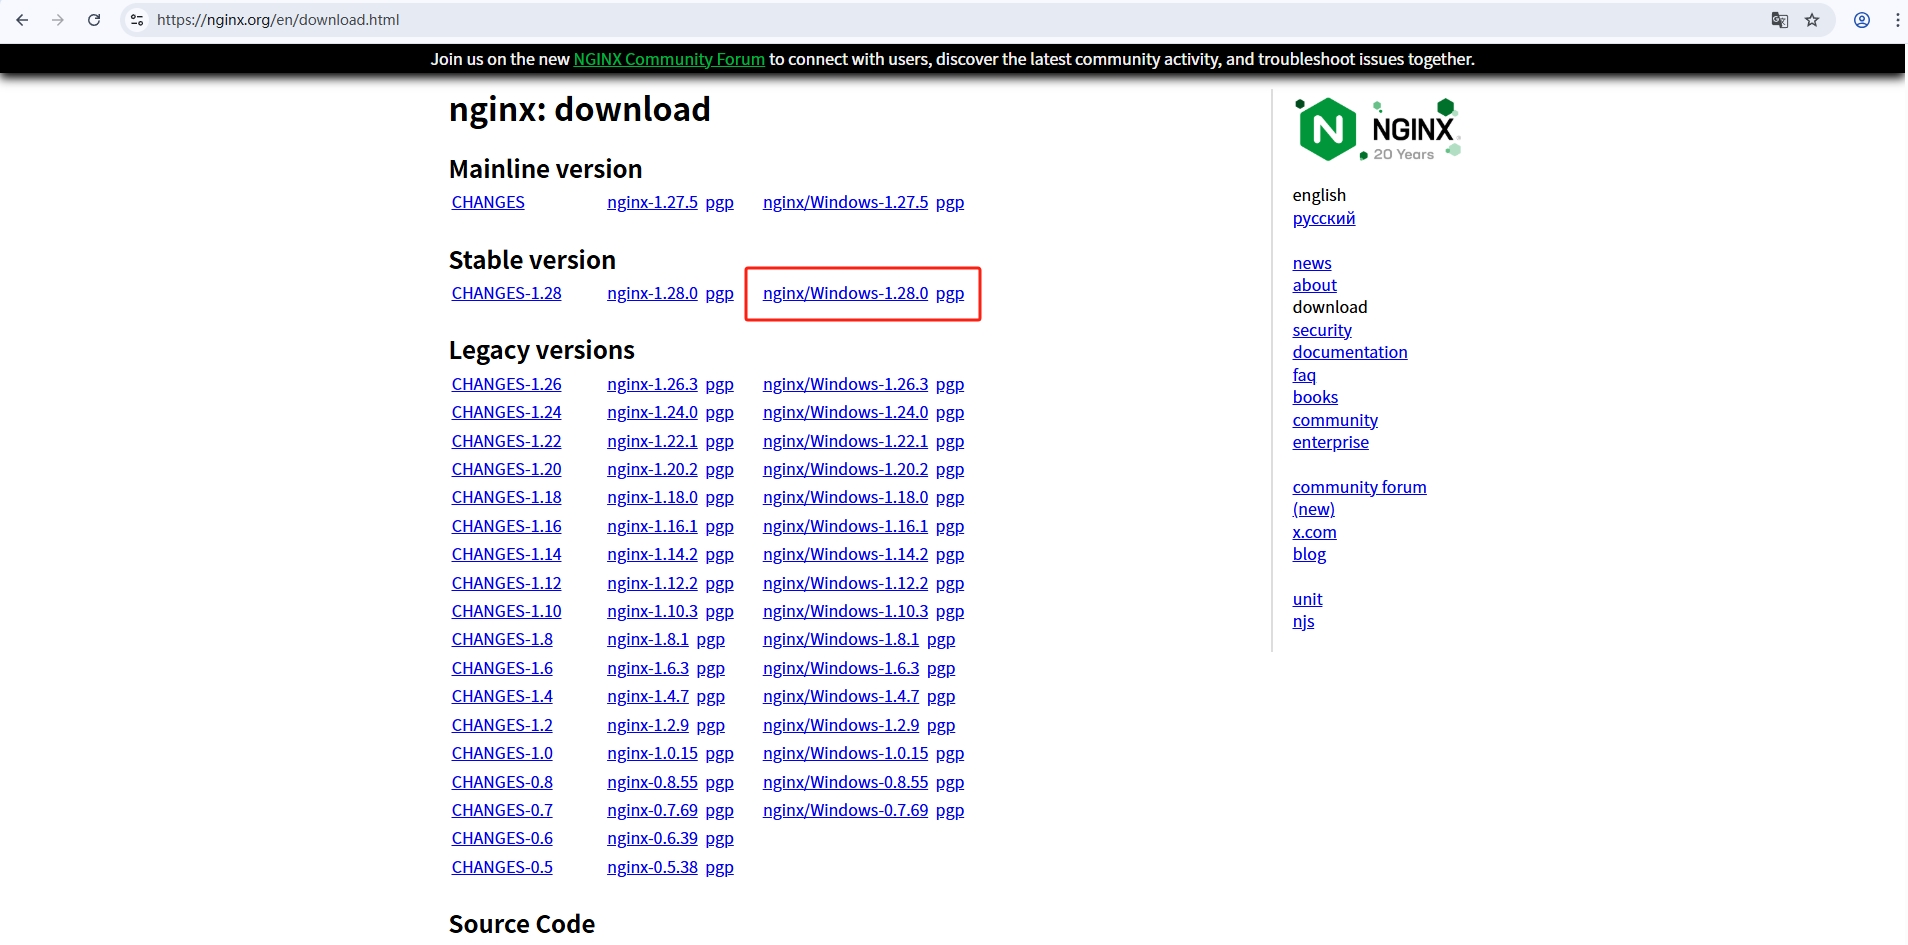Screen dimensions: 1908x945
Task: Download nginx-1.14.2 source
Action: (x=652, y=554)
